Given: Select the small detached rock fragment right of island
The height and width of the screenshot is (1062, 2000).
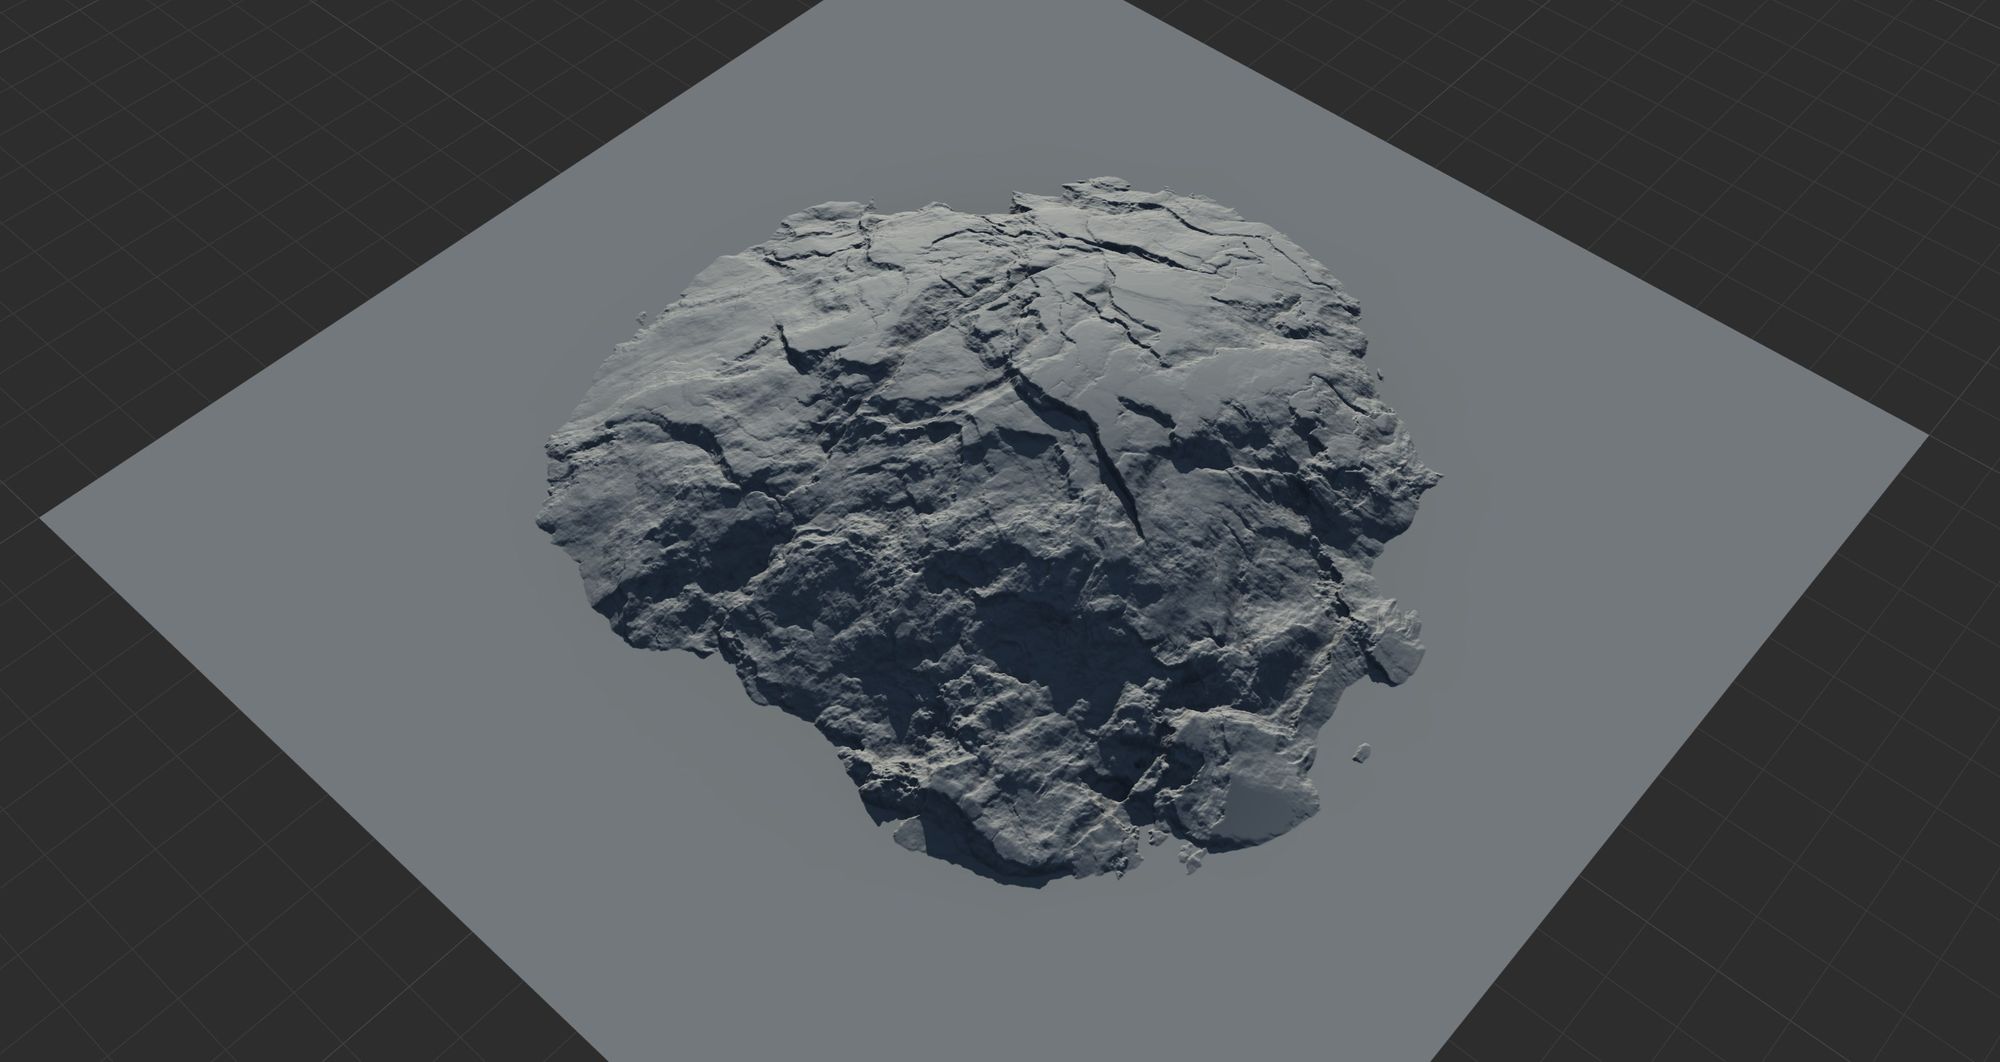Looking at the screenshot, I should (x=1361, y=752).
